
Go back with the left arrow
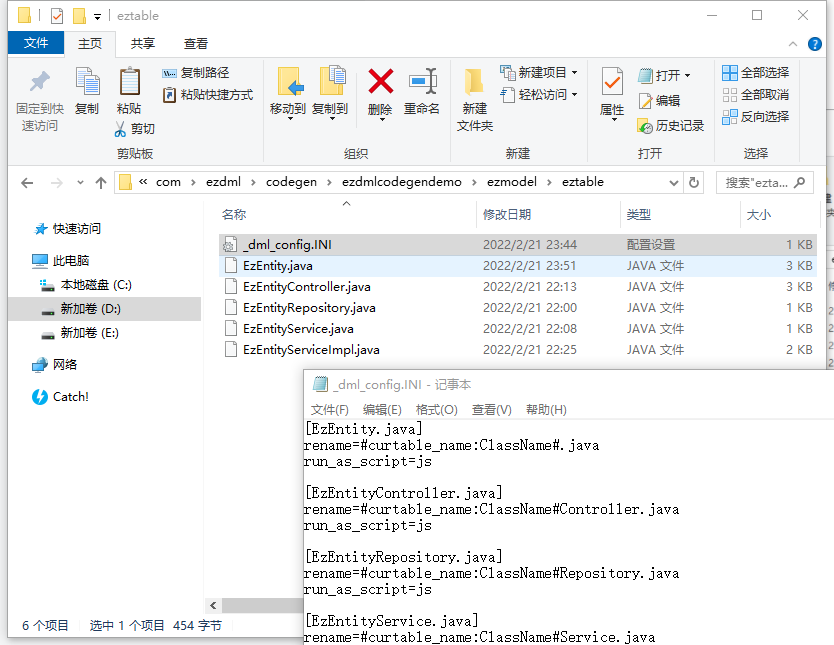click(x=27, y=183)
